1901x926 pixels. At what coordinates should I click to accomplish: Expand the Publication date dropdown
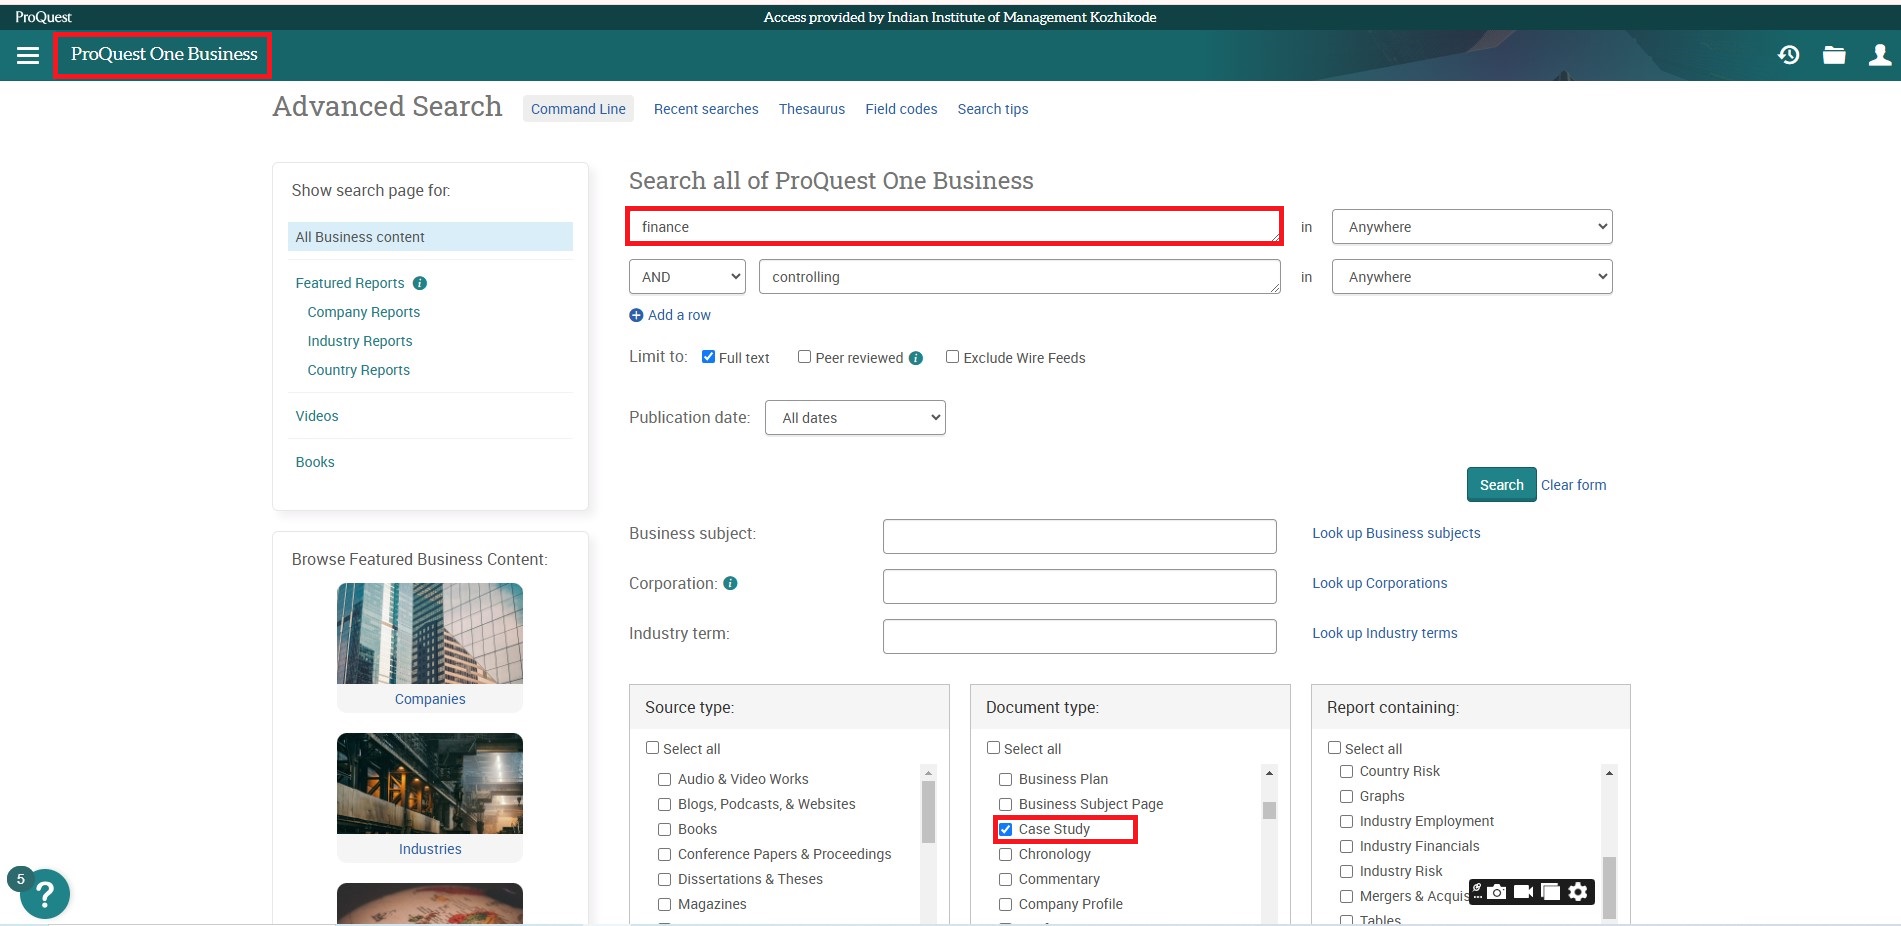(855, 418)
